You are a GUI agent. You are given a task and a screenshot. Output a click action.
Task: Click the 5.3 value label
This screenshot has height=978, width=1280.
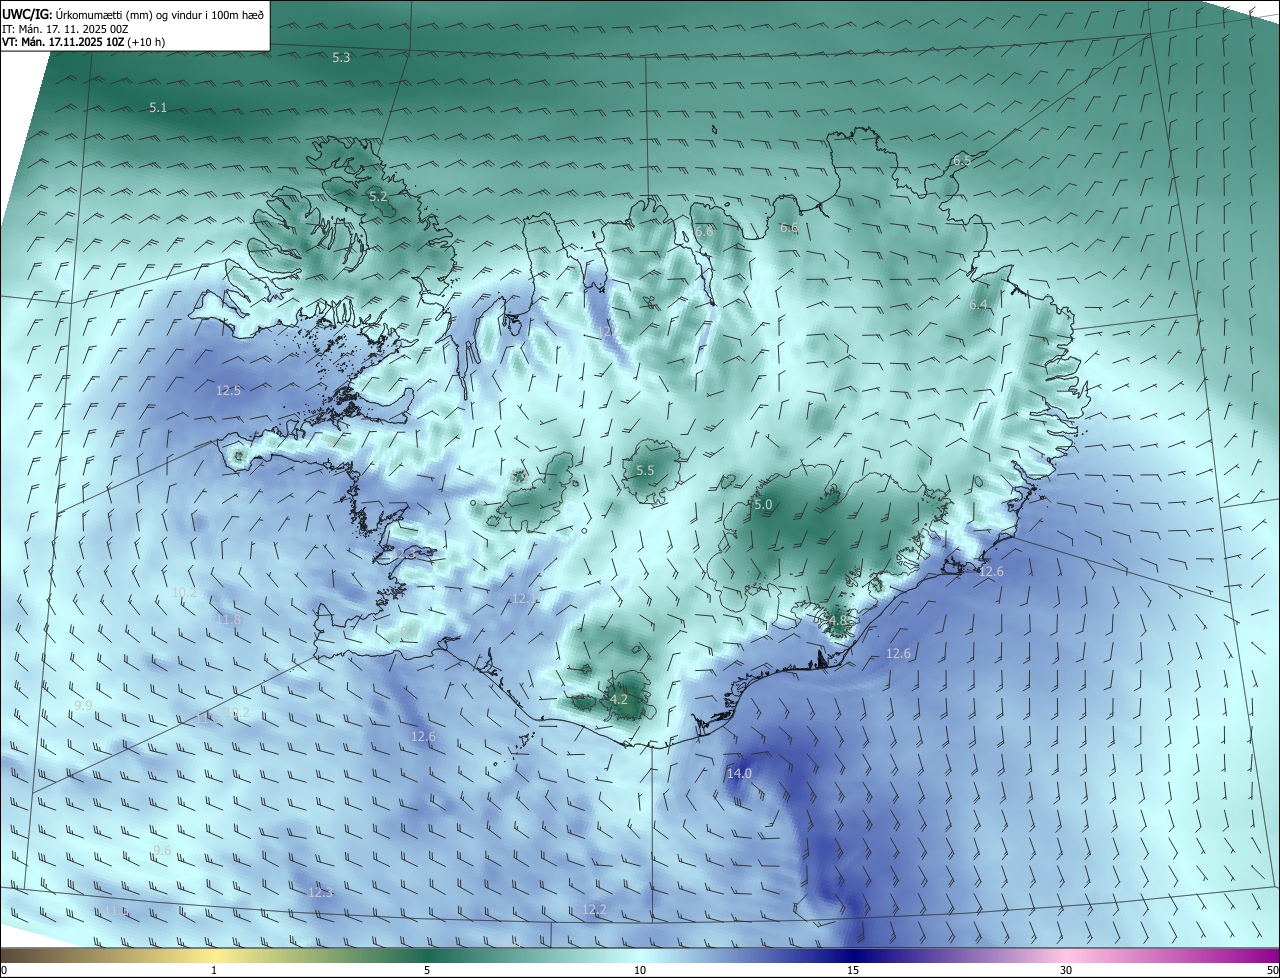(341, 58)
